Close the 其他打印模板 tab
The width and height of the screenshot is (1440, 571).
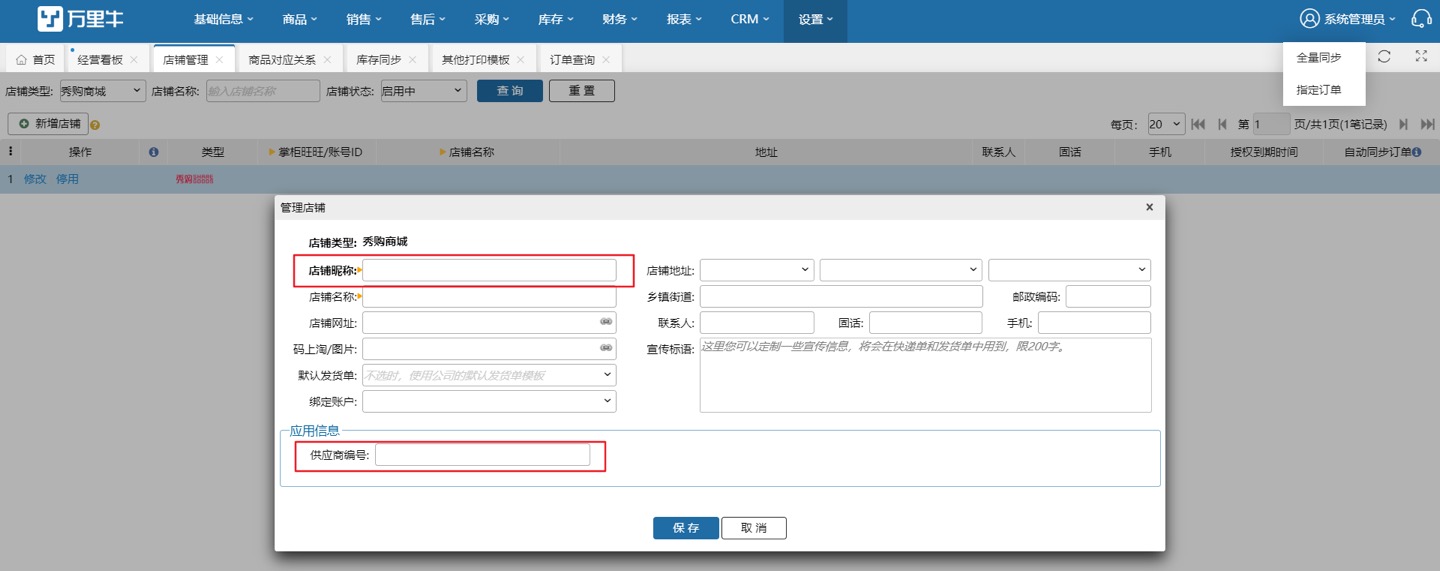(520, 60)
